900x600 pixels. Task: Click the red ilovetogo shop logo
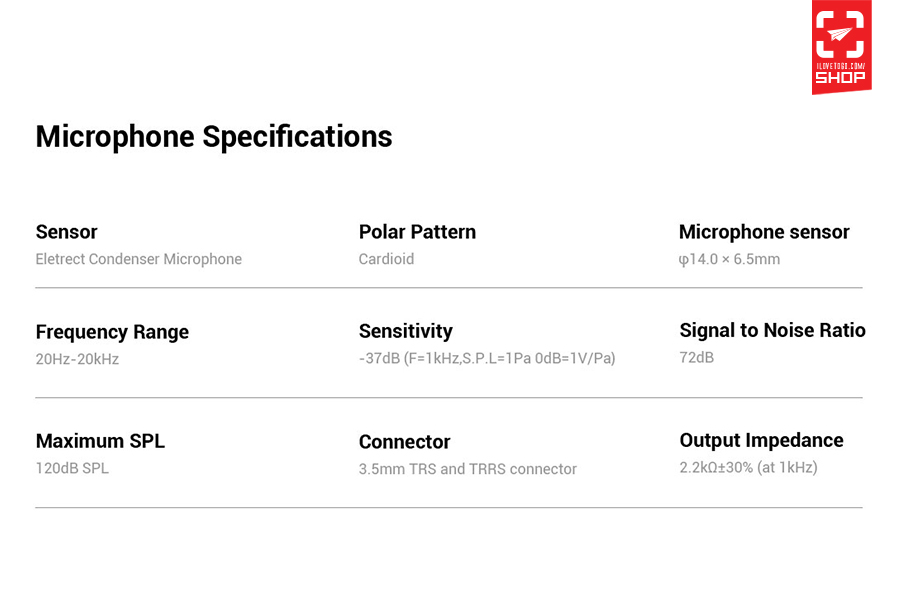click(x=841, y=47)
